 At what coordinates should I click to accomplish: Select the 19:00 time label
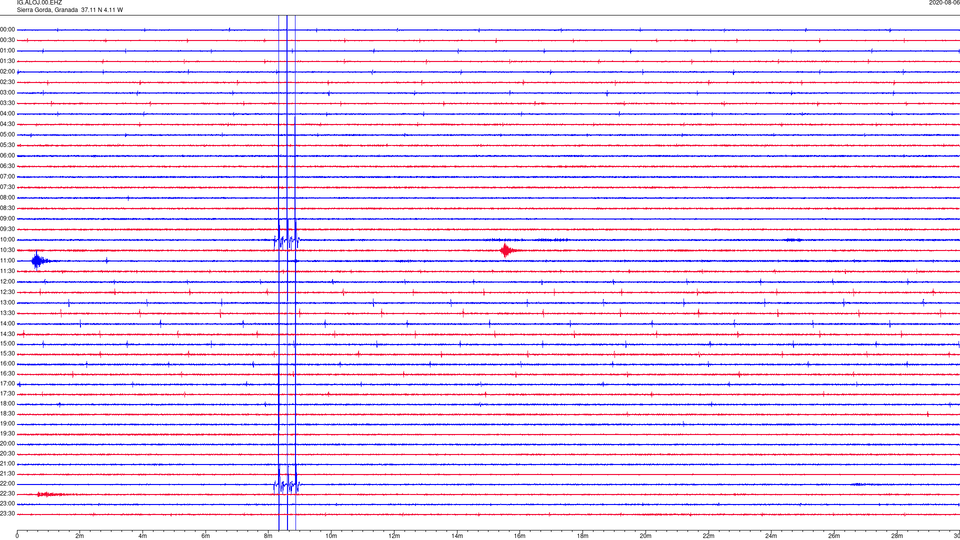[x=7, y=424]
